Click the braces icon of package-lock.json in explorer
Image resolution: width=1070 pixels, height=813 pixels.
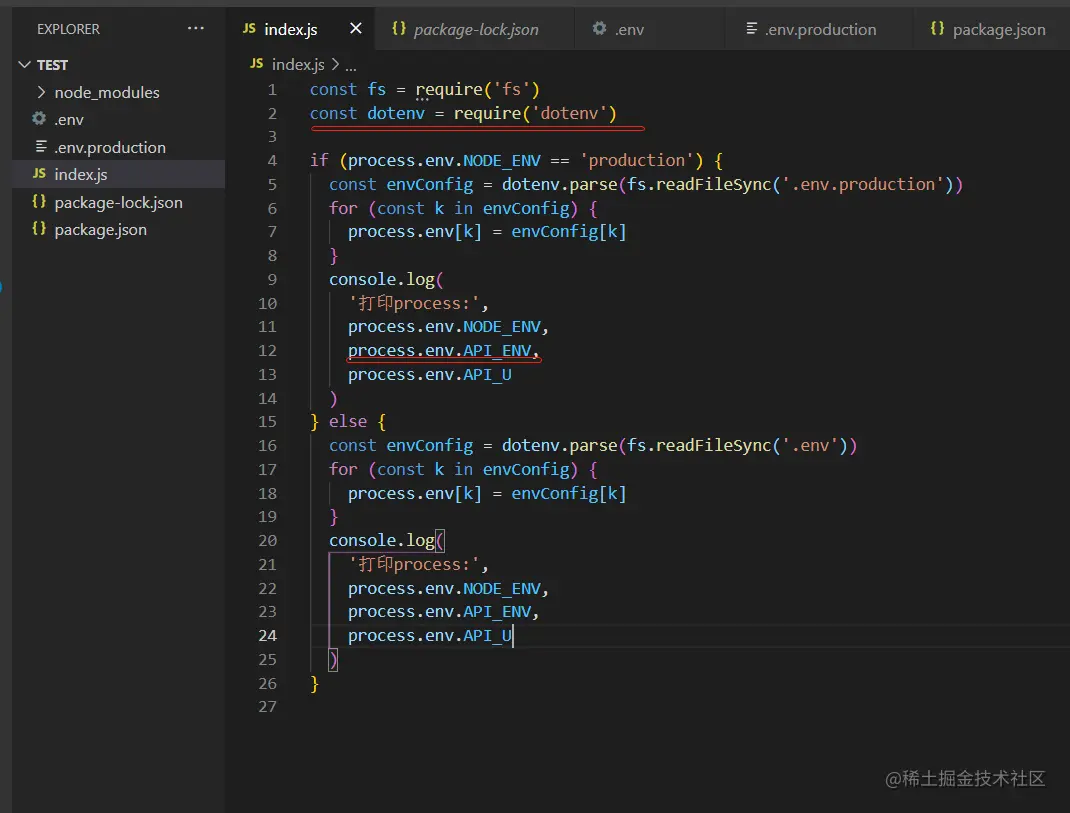coord(39,202)
